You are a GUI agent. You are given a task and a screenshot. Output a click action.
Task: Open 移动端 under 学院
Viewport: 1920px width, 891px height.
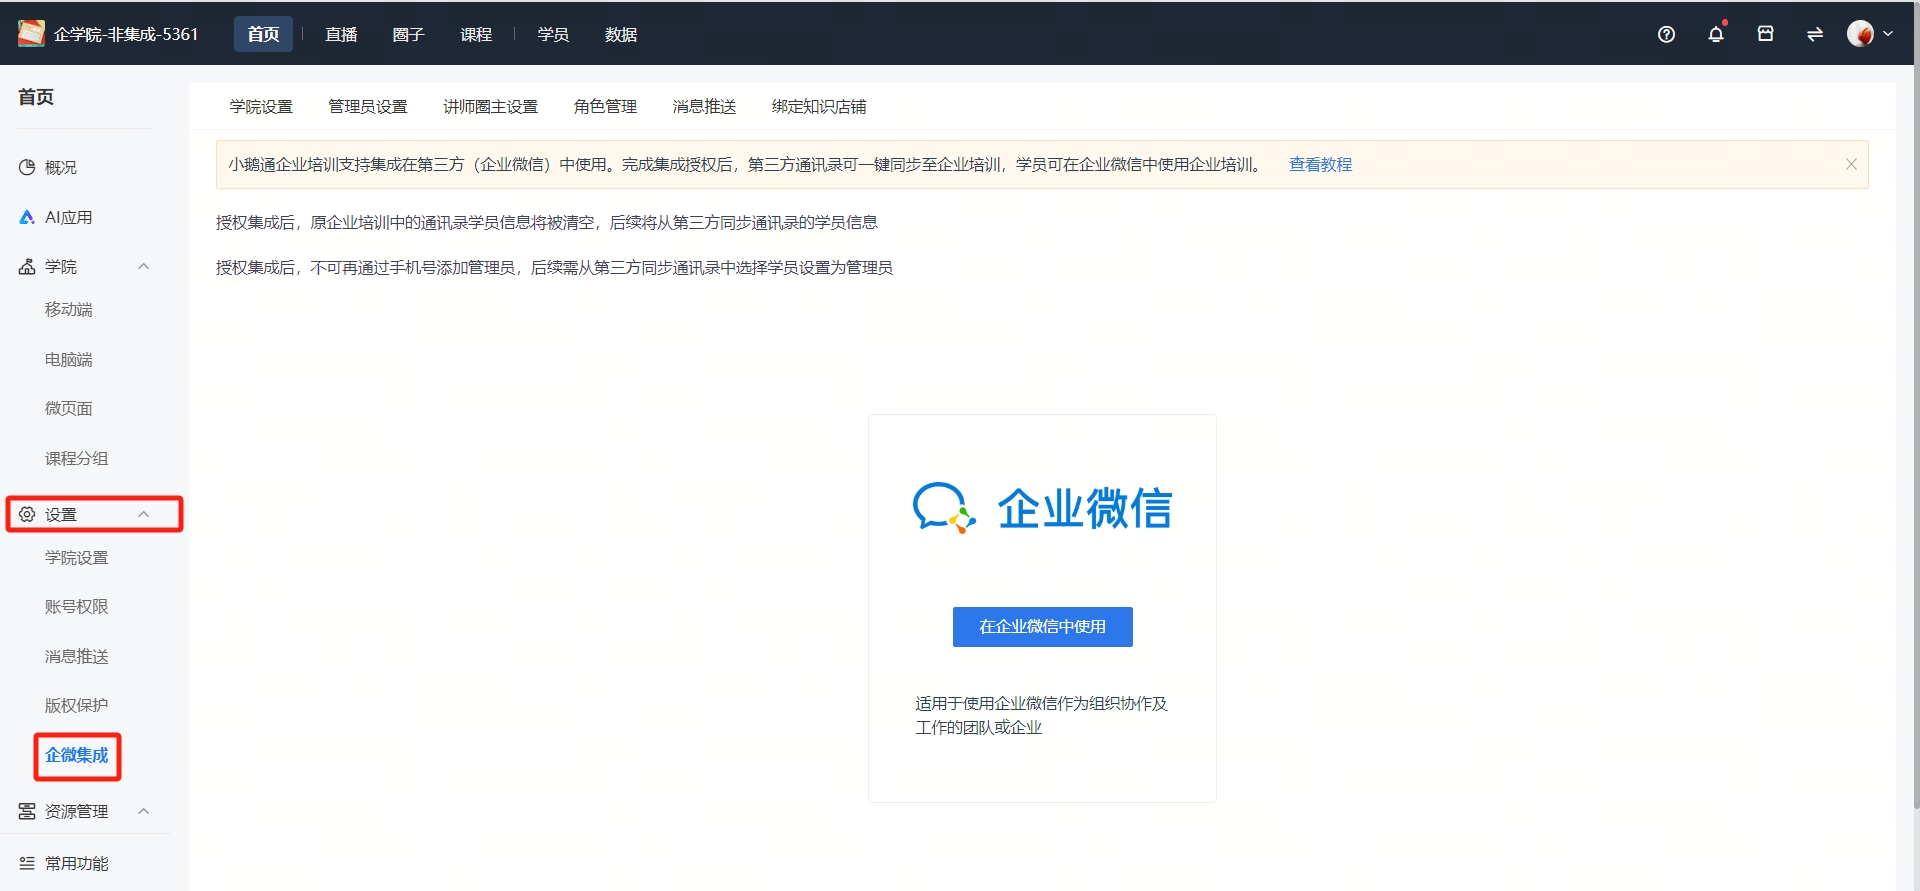point(68,310)
